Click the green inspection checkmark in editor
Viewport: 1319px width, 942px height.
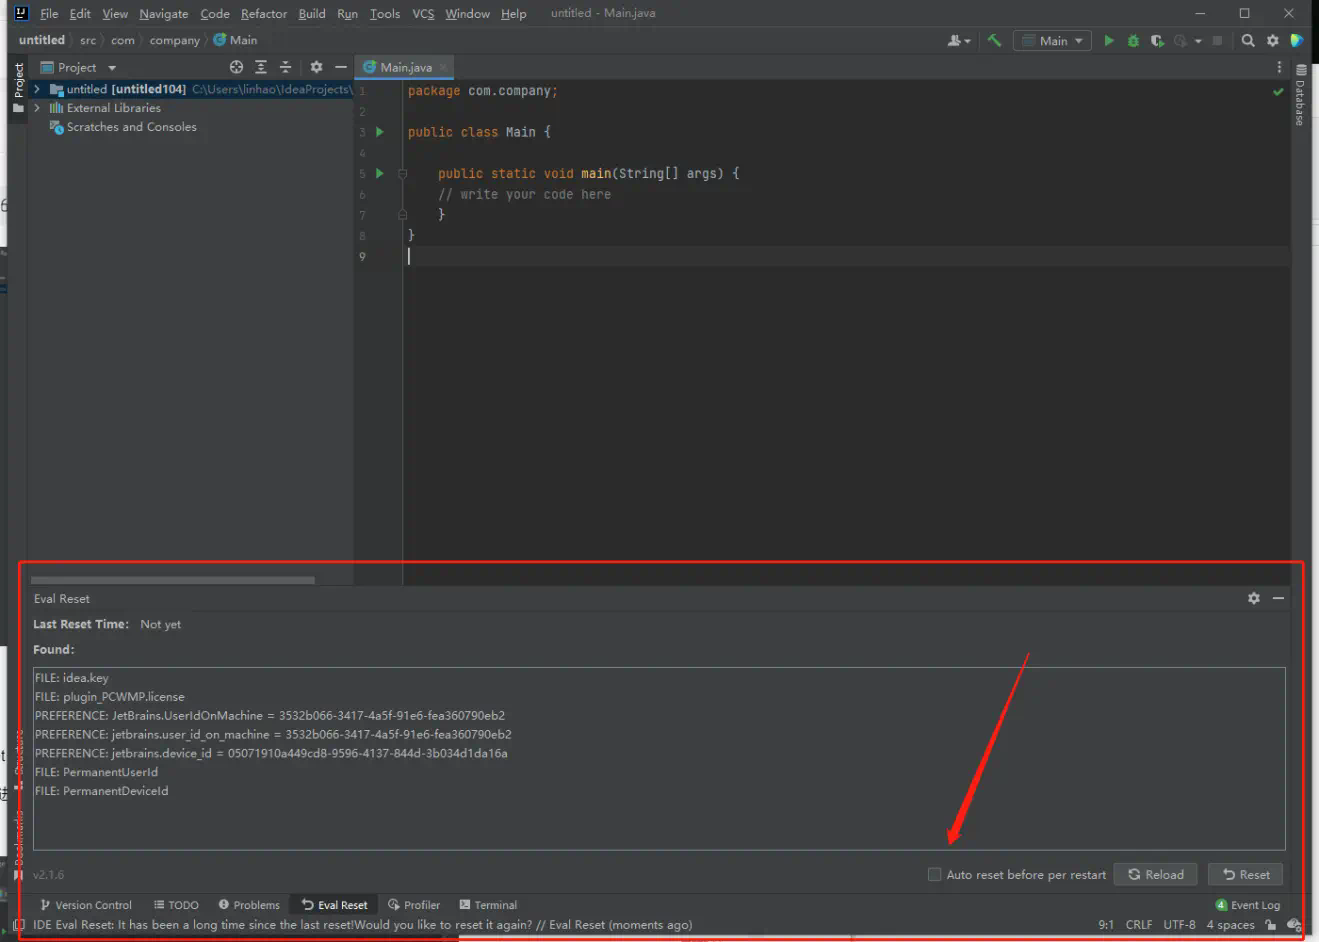pyautogui.click(x=1278, y=92)
